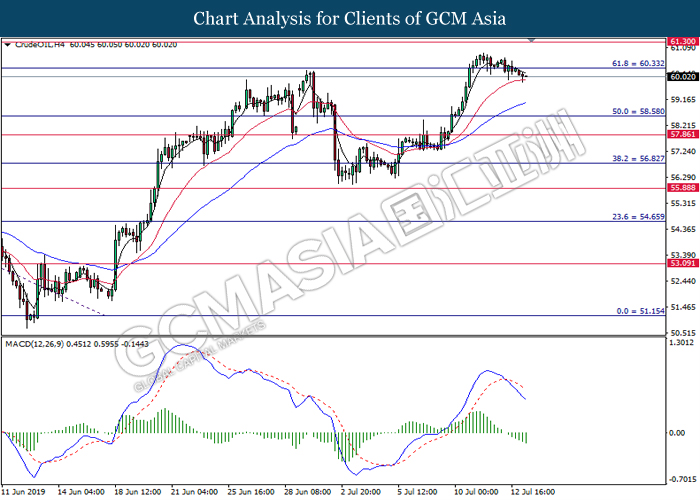Click the 55.315 price scale value
This screenshot has height=500, width=700.
tap(683, 203)
